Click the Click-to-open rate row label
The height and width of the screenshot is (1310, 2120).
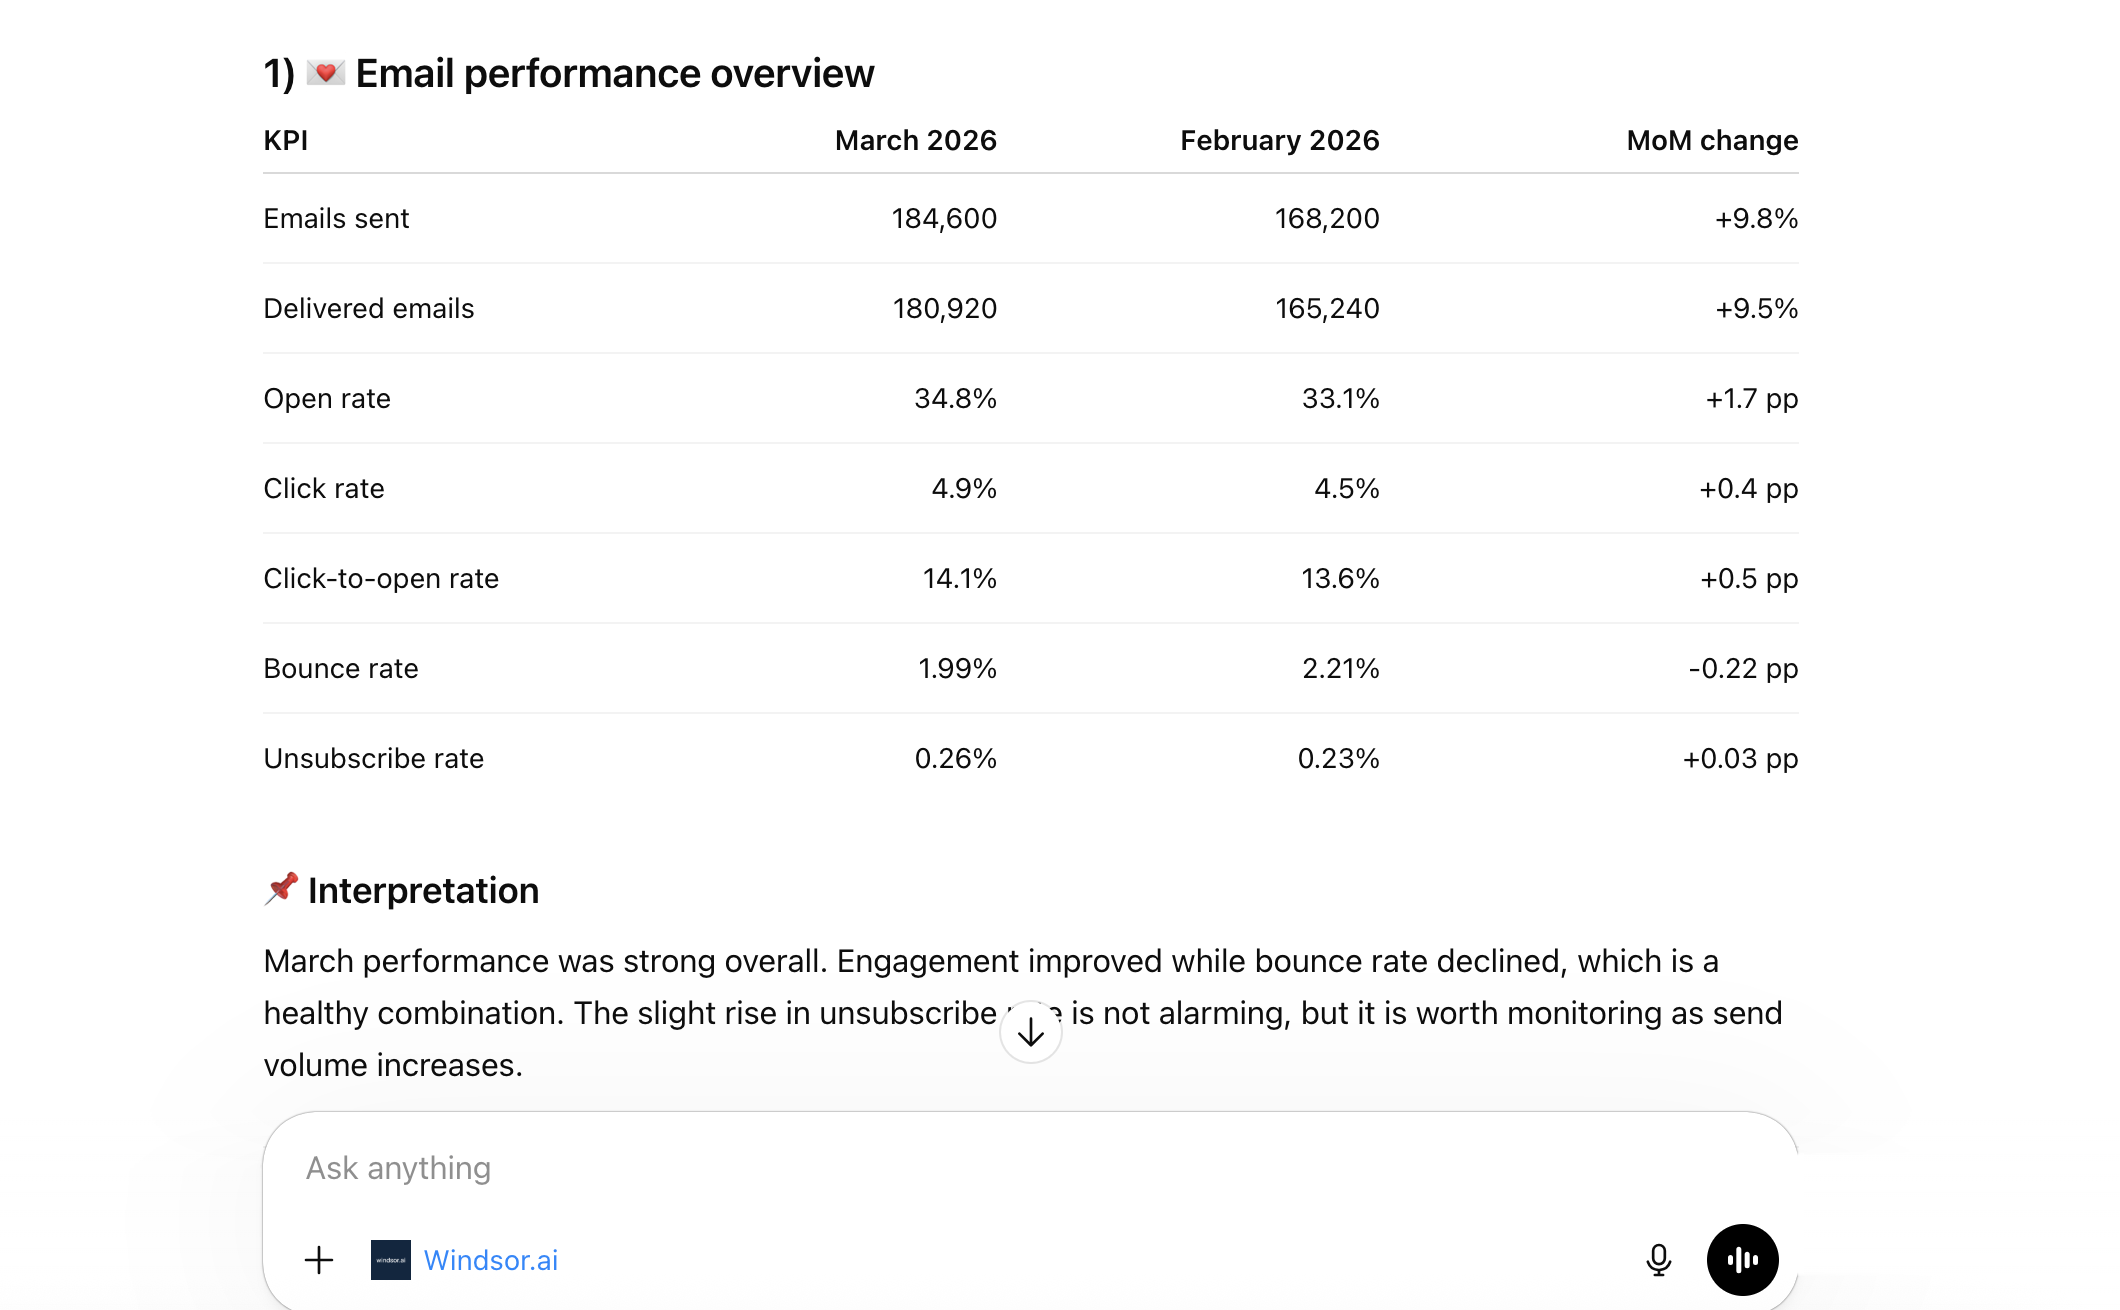pyautogui.click(x=381, y=578)
